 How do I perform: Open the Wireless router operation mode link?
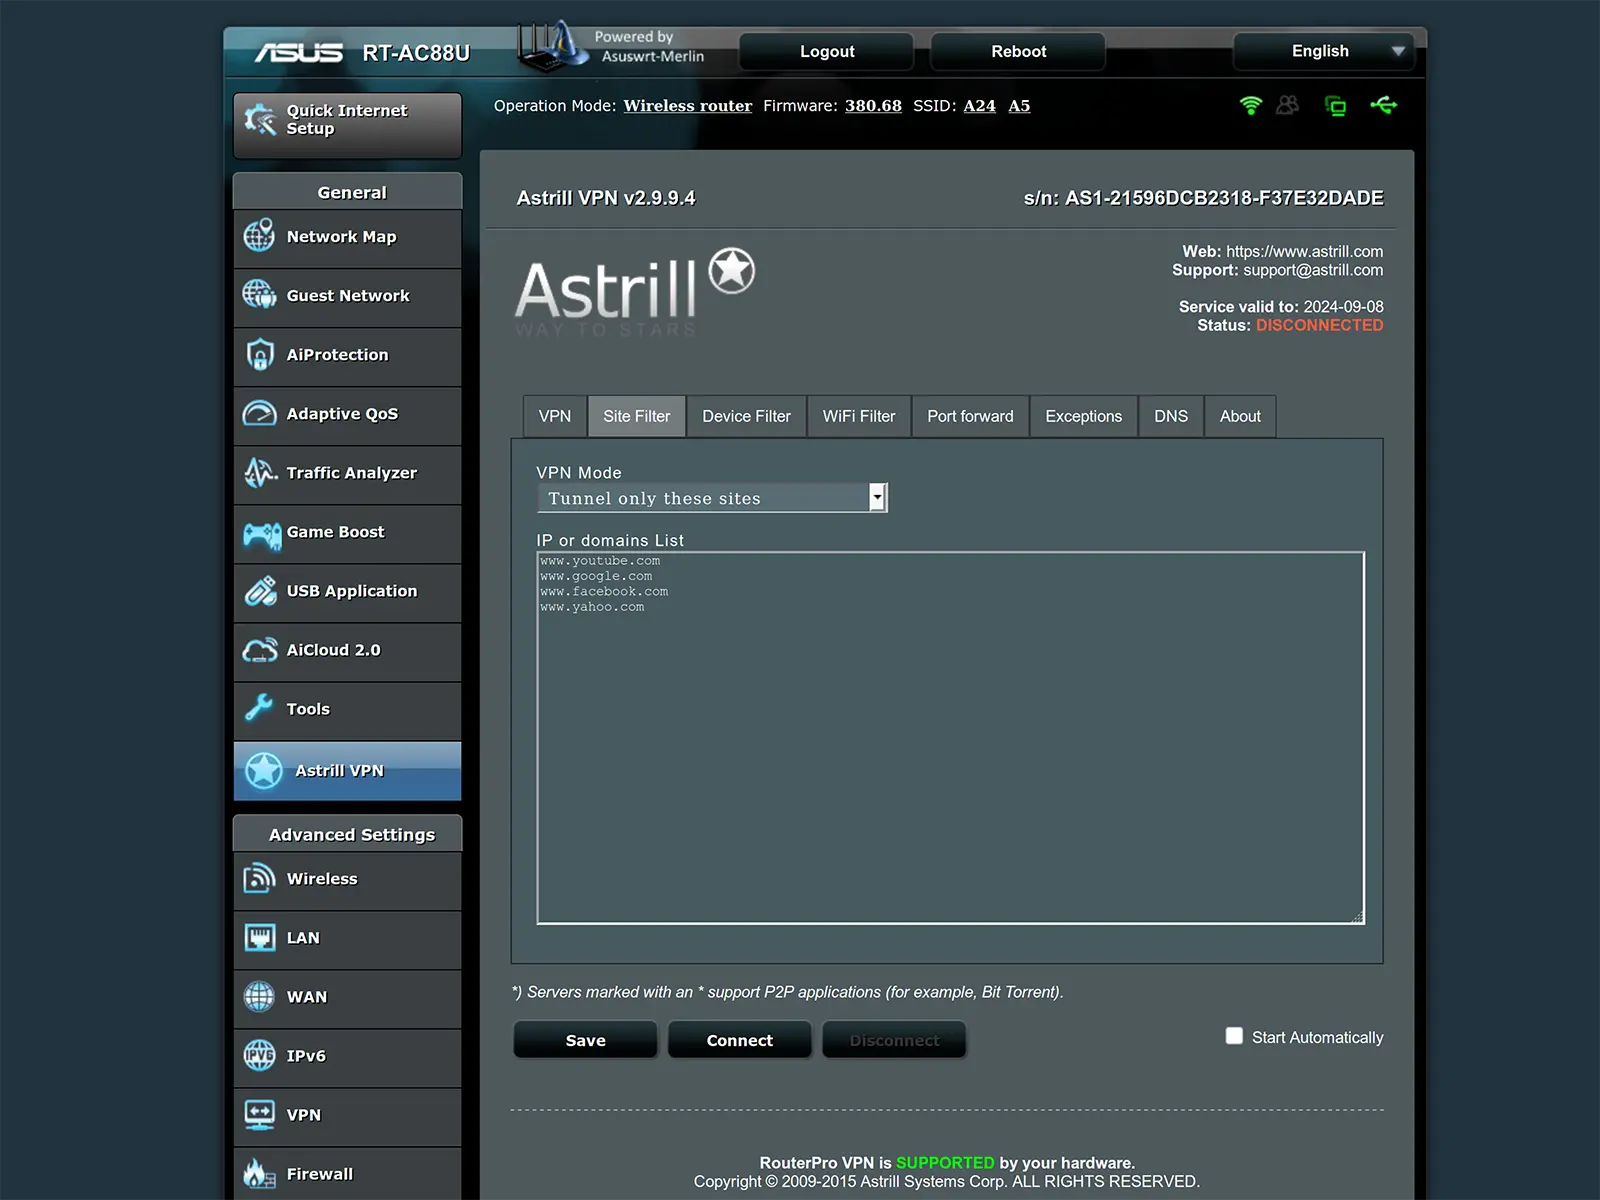[688, 106]
